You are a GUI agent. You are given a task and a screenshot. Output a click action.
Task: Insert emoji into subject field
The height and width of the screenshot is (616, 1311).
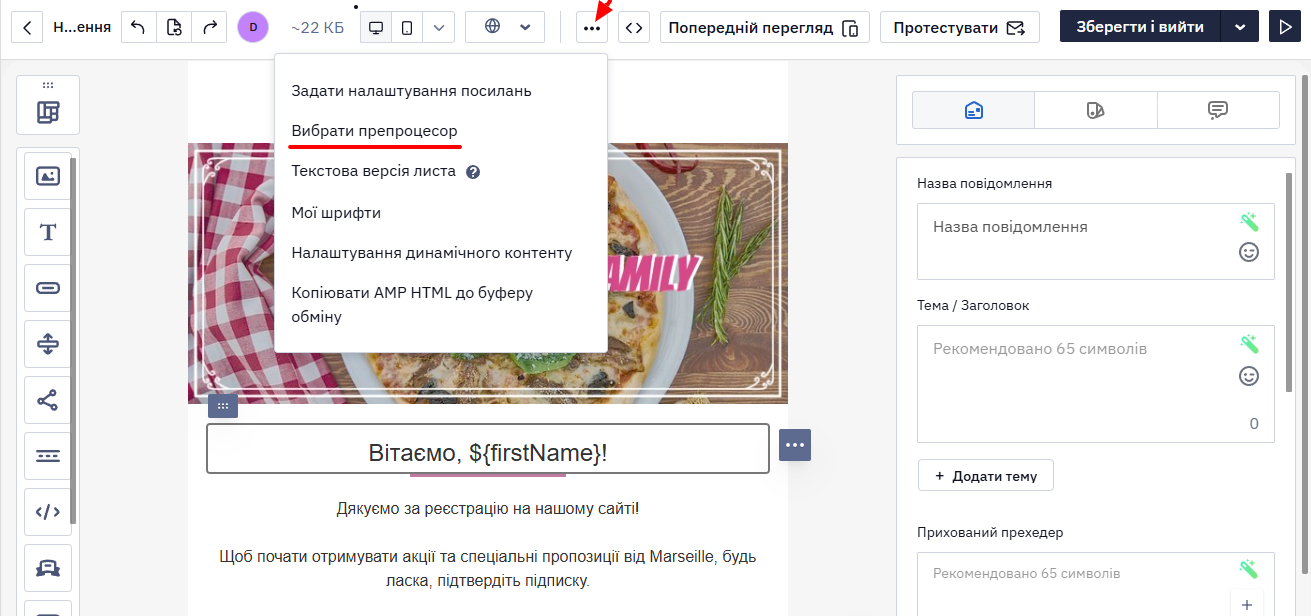point(1249,376)
